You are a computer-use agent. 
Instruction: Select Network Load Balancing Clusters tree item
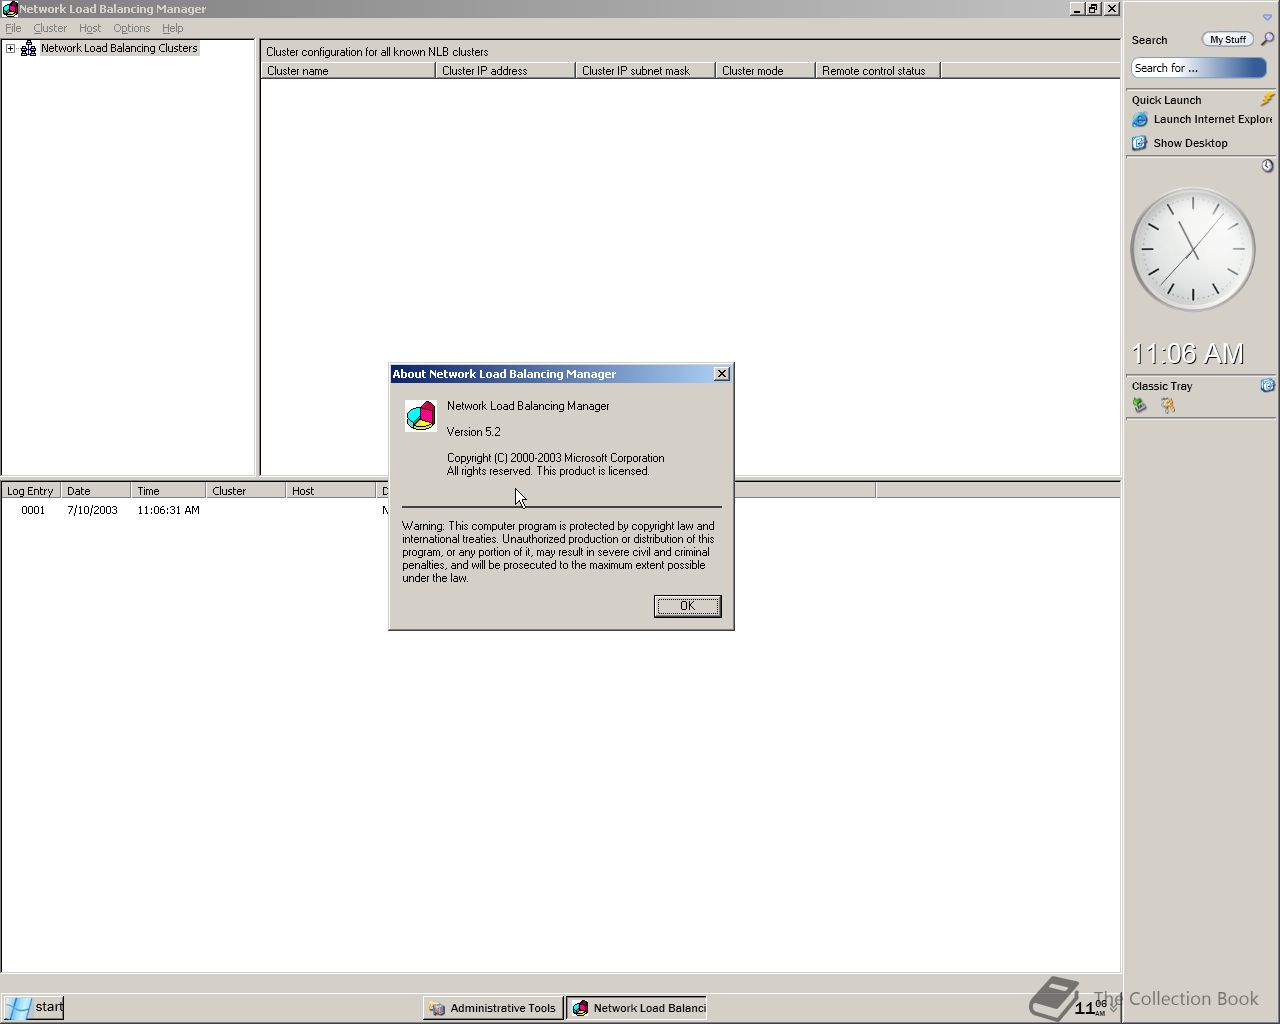point(119,48)
